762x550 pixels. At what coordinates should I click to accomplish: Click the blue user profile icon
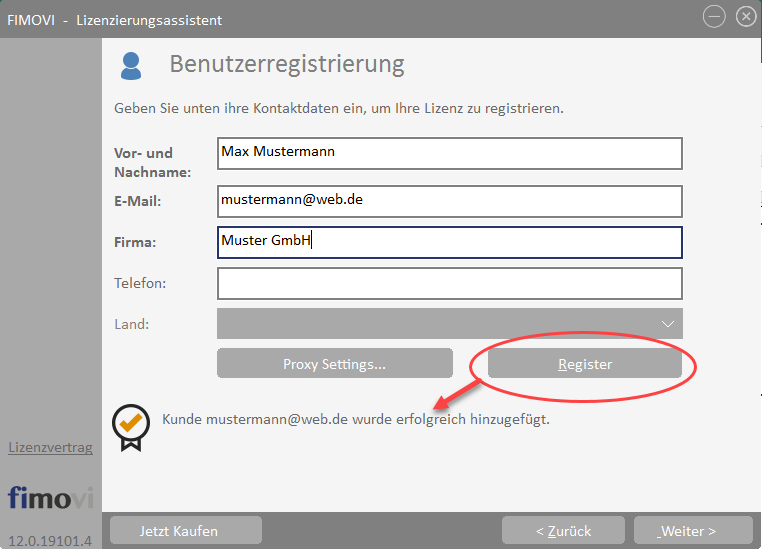pos(131,66)
